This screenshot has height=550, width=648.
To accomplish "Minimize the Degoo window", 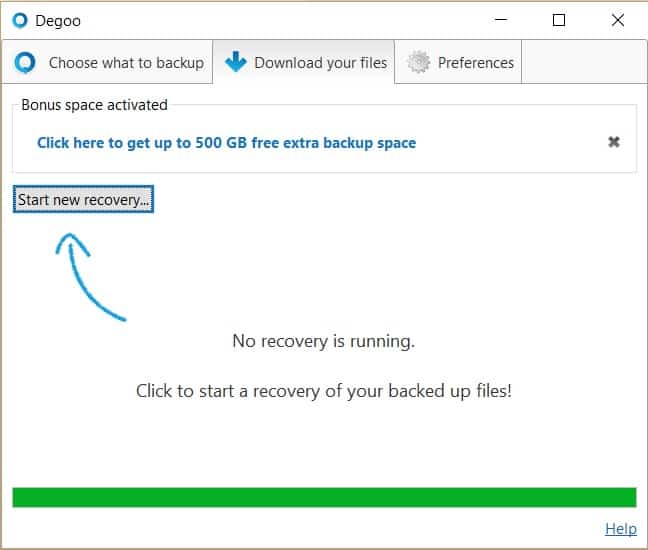I will [501, 19].
